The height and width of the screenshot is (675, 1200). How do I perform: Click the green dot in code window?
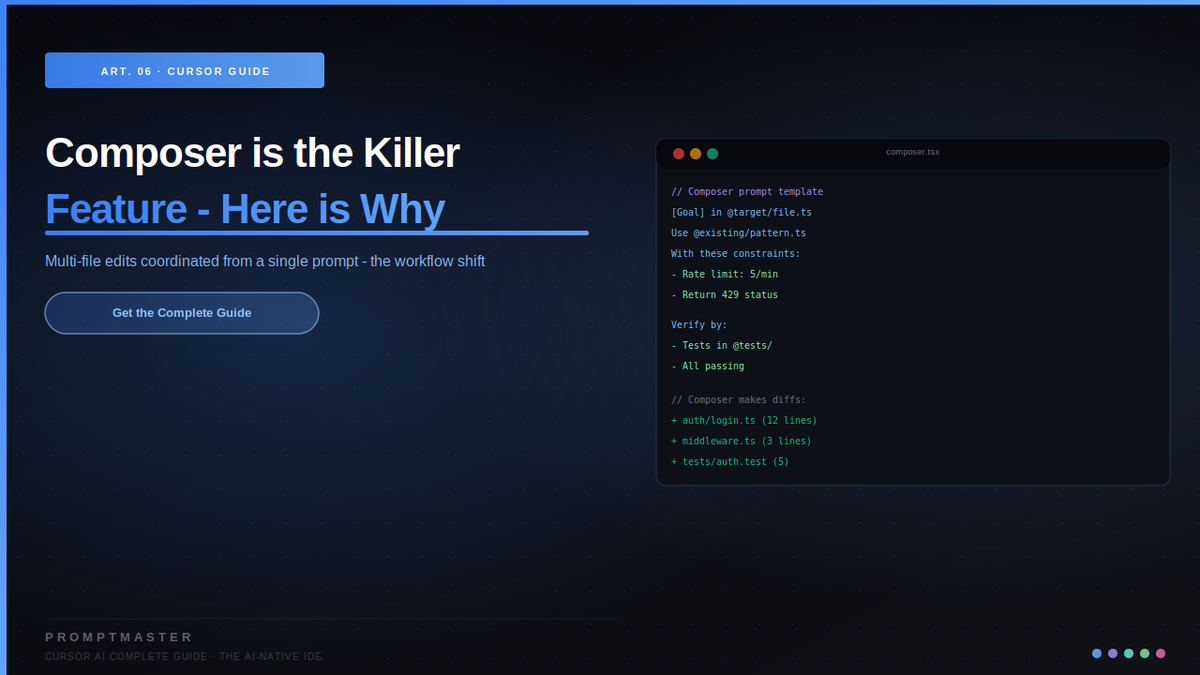712,154
